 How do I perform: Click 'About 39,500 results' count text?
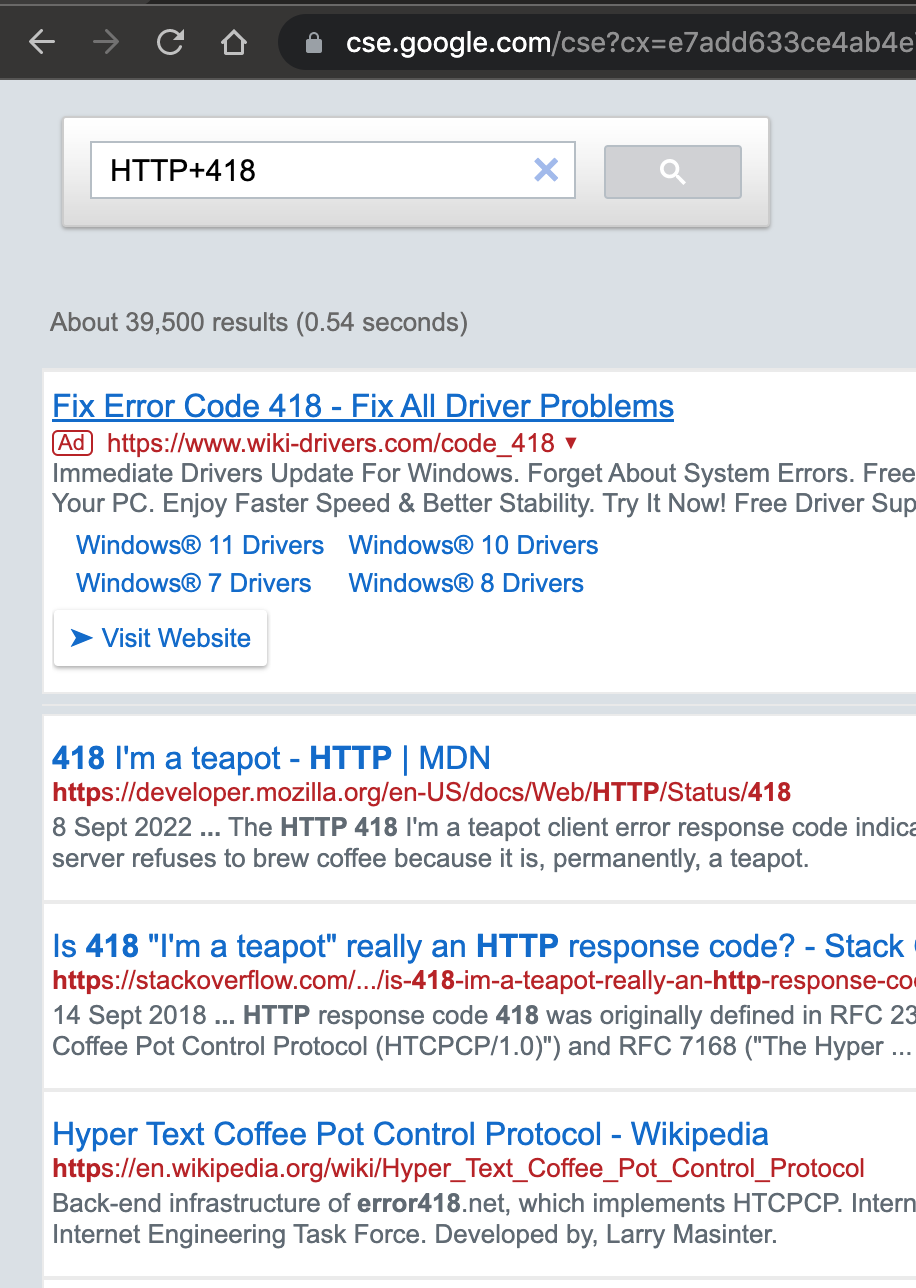point(259,322)
